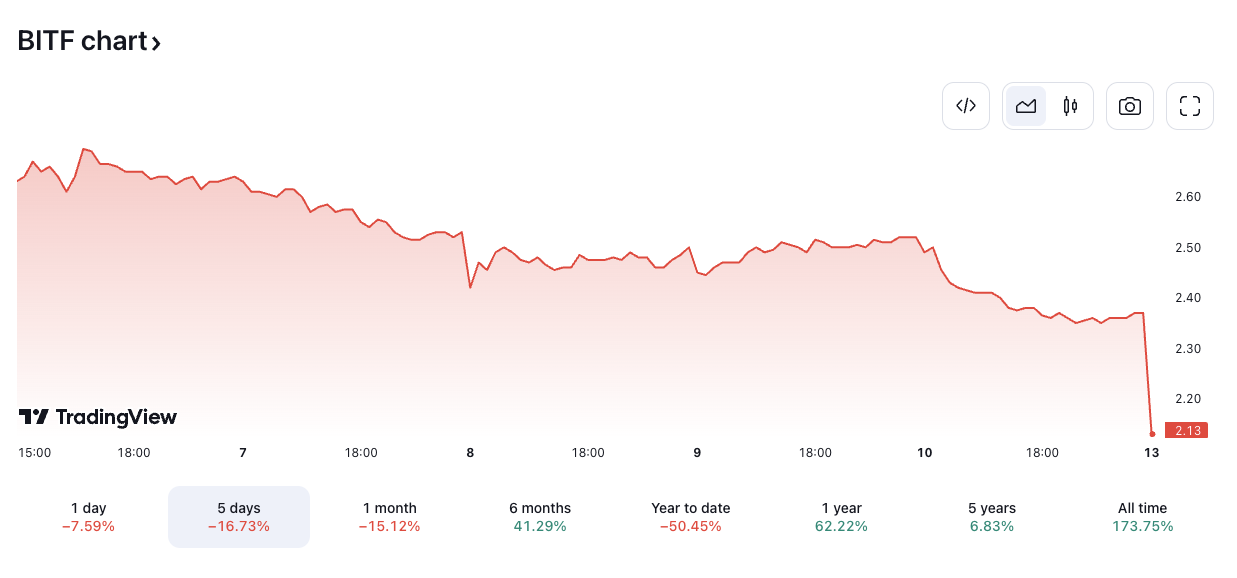1237x578 pixels.
Task: Switch to the 5 days tab
Action: click(x=238, y=516)
